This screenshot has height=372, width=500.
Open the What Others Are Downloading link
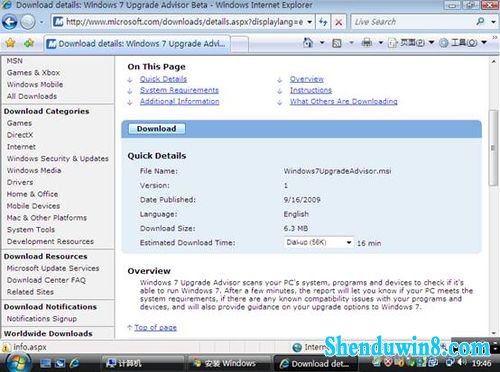343,101
